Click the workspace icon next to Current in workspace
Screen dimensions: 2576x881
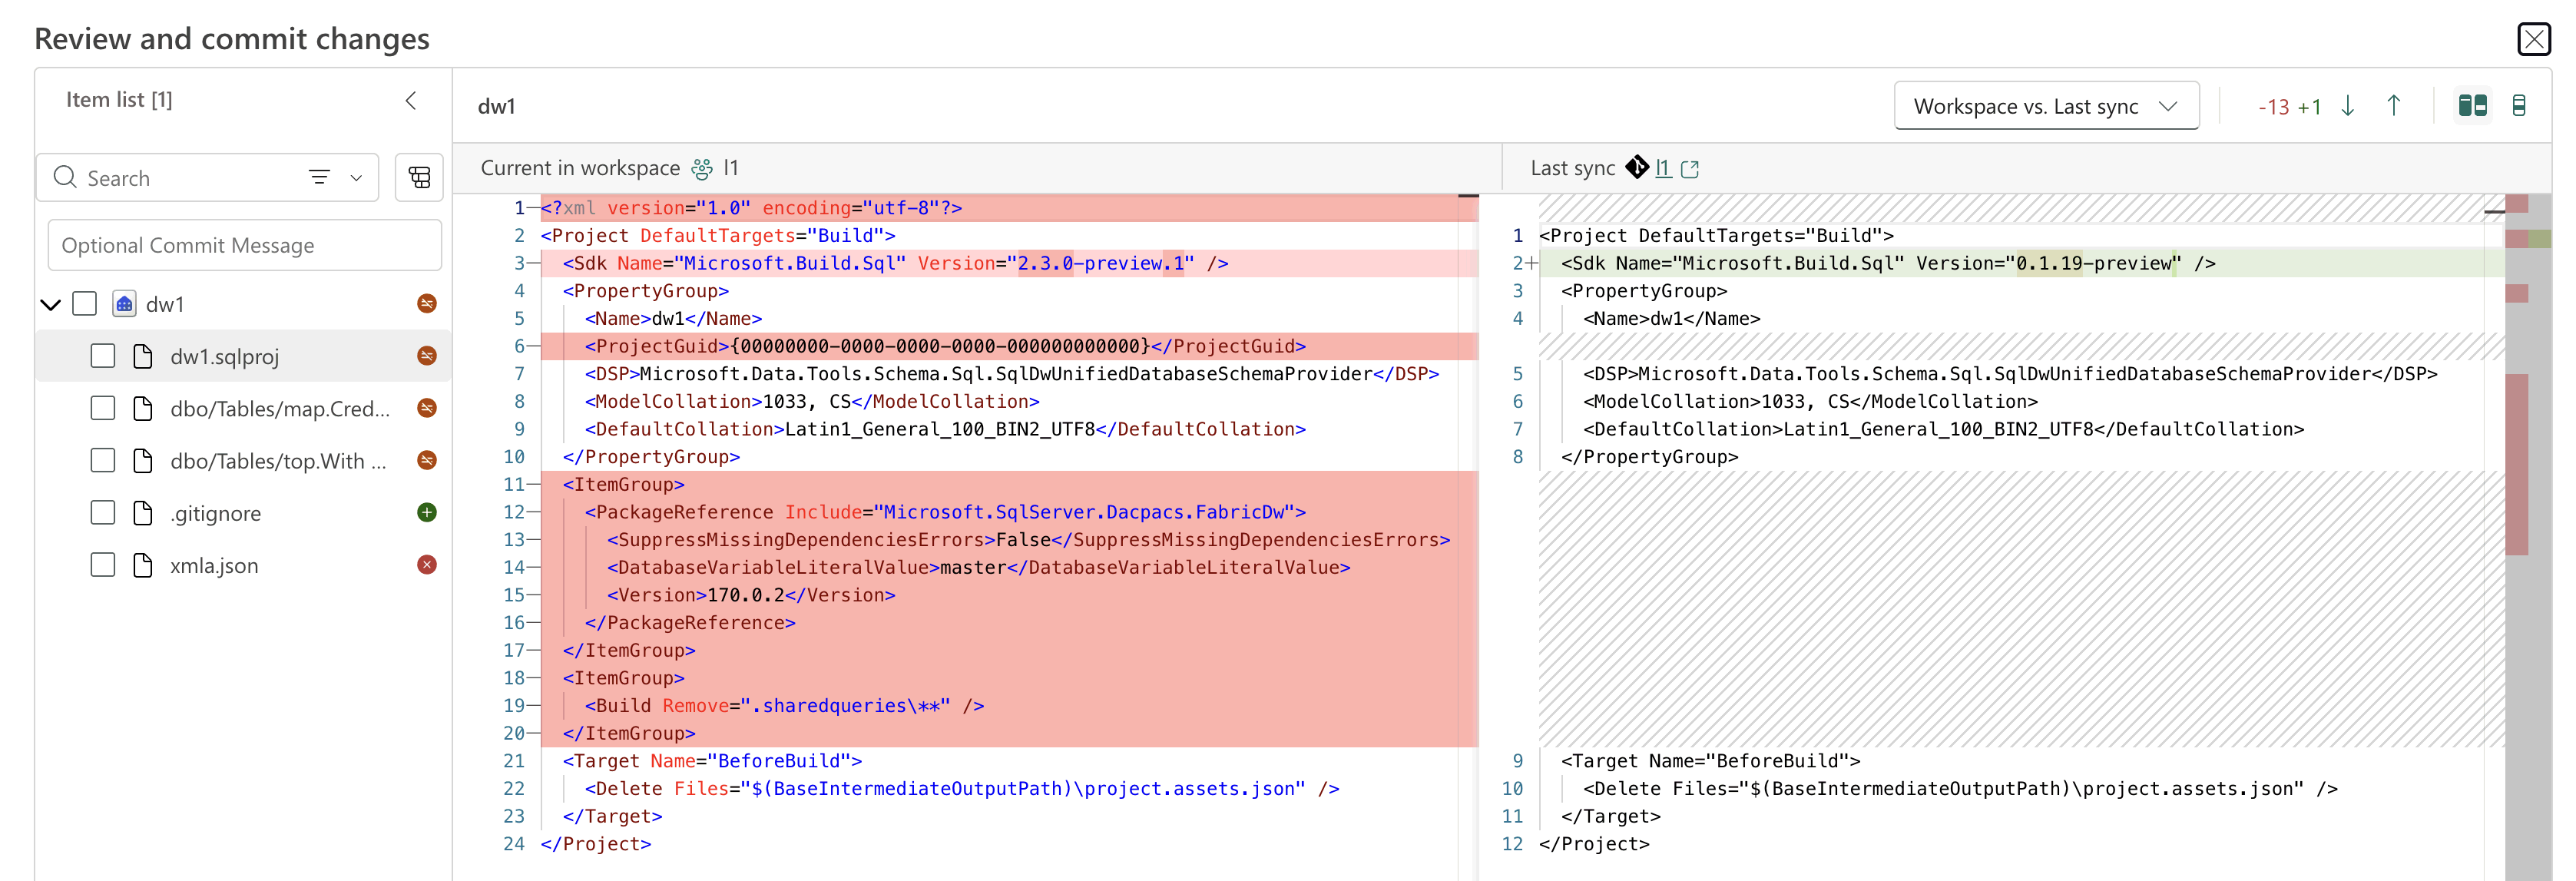[x=703, y=169]
